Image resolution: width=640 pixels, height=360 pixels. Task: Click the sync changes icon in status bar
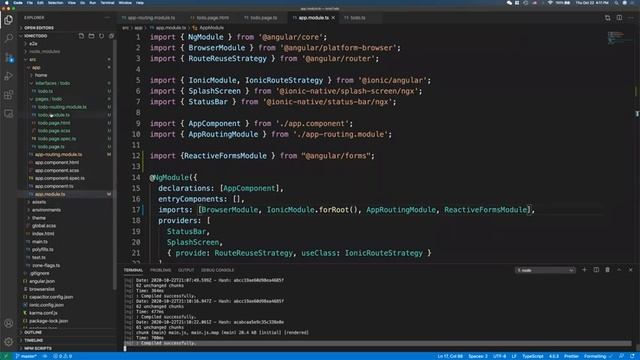[45, 356]
